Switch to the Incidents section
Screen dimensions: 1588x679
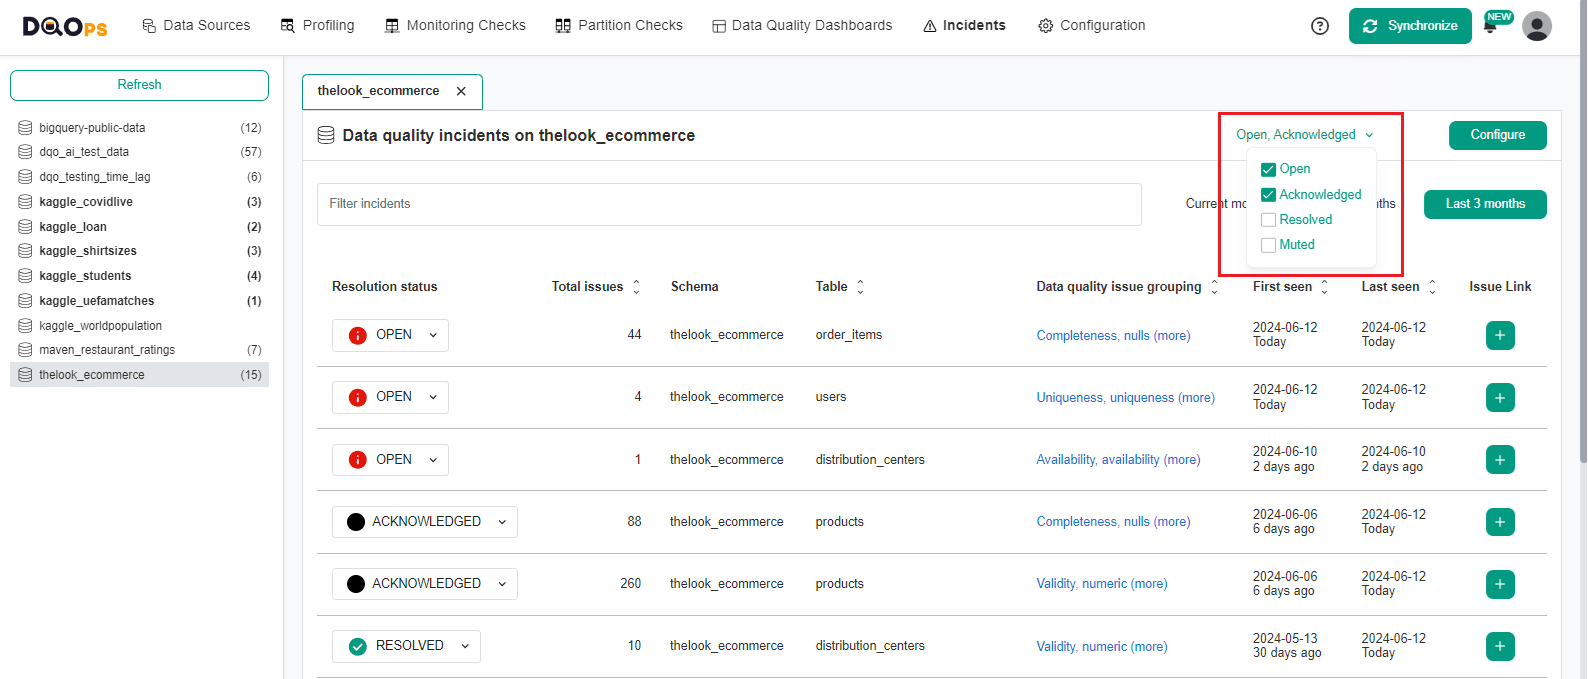pos(964,26)
